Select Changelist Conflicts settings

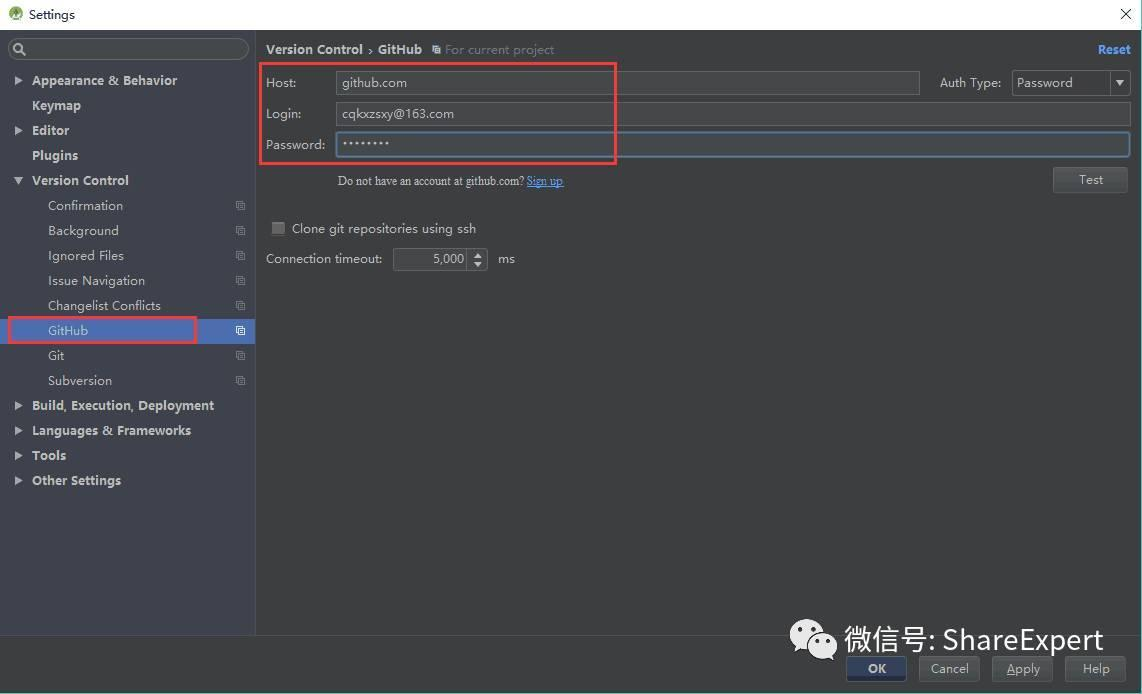coord(104,306)
